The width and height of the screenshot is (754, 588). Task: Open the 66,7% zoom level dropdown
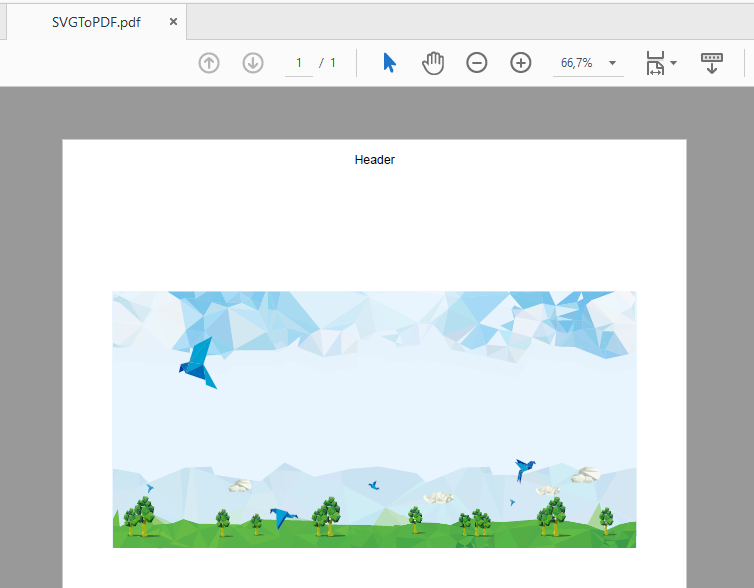pos(612,63)
